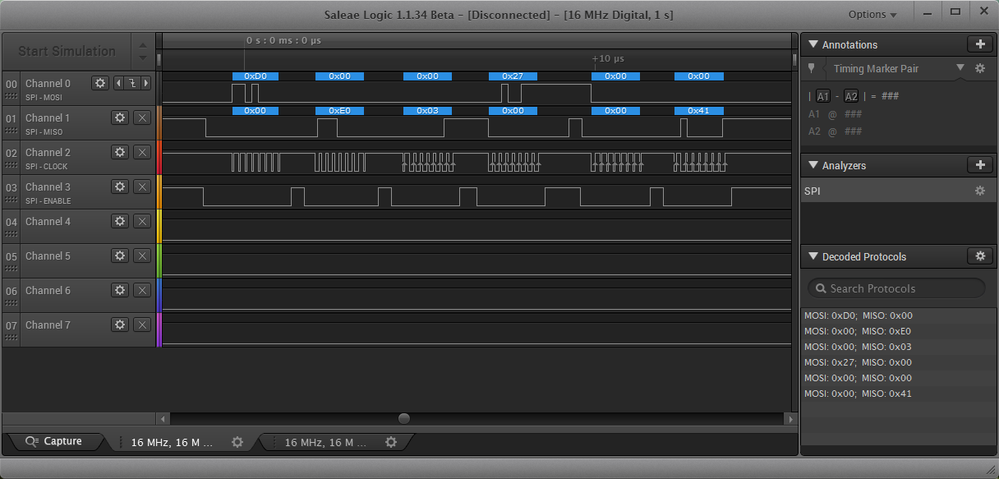999x479 pixels.
Task: Select the SPI analyzer entry
Action: [898, 190]
